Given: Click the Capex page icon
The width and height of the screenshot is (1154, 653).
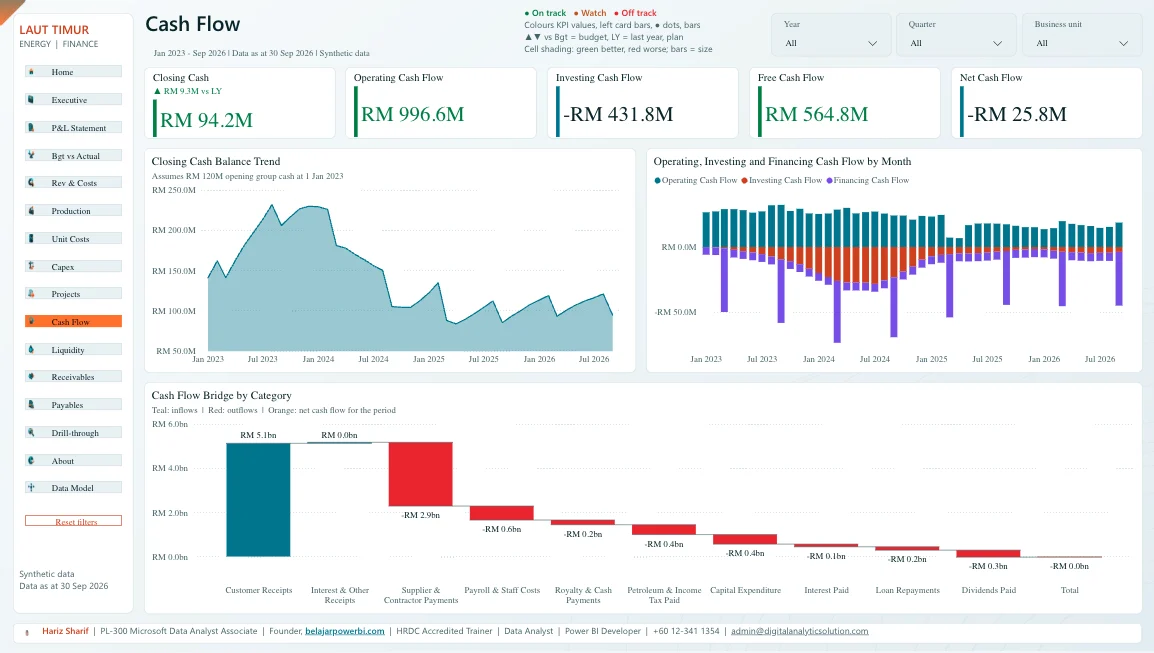Looking at the screenshot, I should pyautogui.click(x=31, y=267).
